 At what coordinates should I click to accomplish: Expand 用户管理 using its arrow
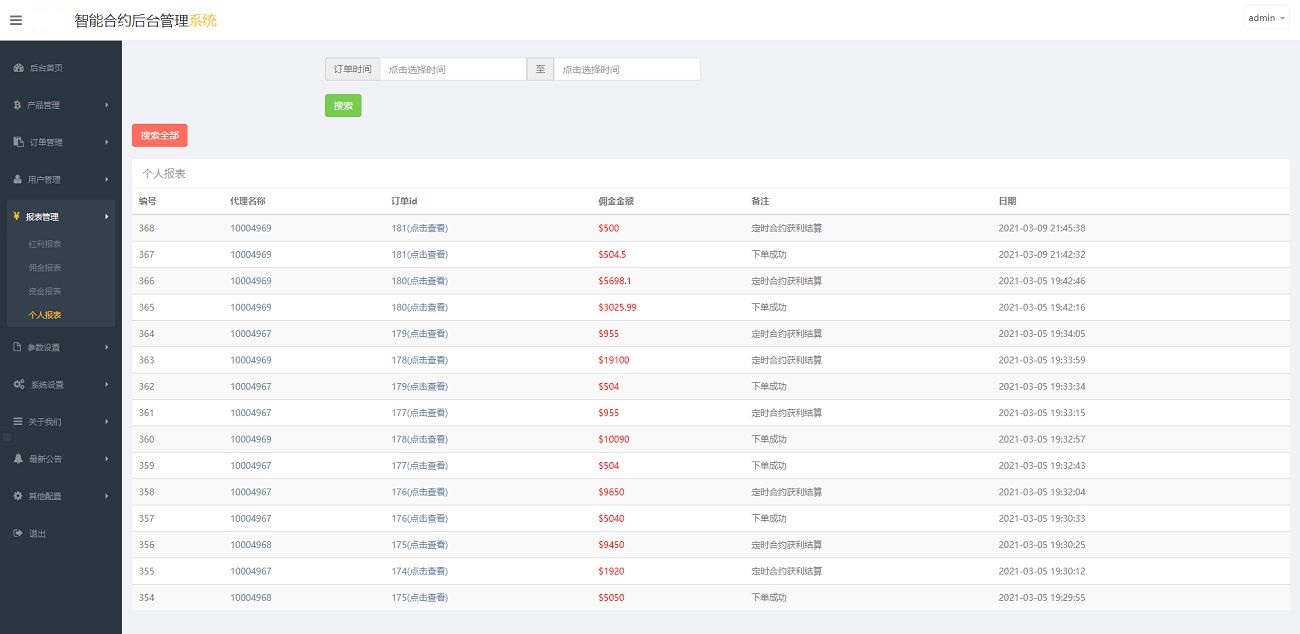tap(107, 179)
